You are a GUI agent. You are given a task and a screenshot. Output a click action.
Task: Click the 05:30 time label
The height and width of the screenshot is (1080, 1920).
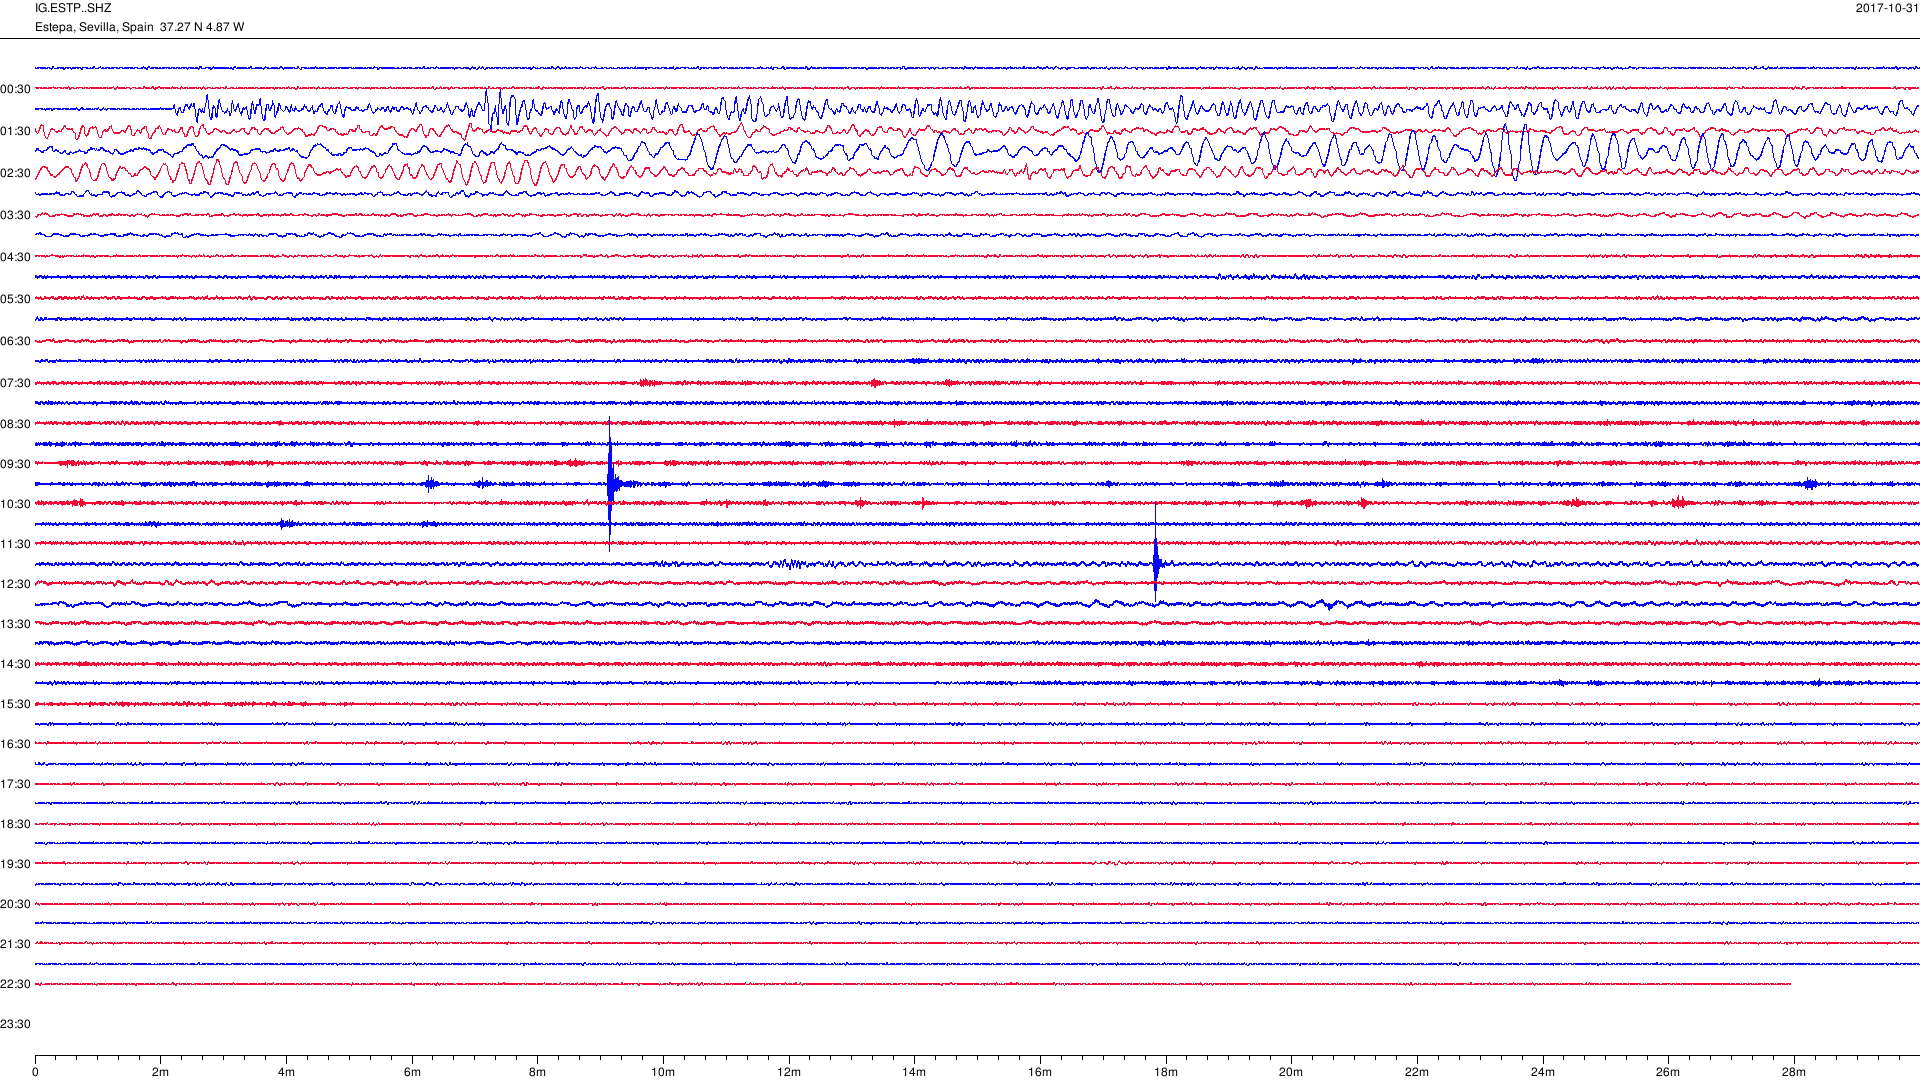(x=15, y=299)
